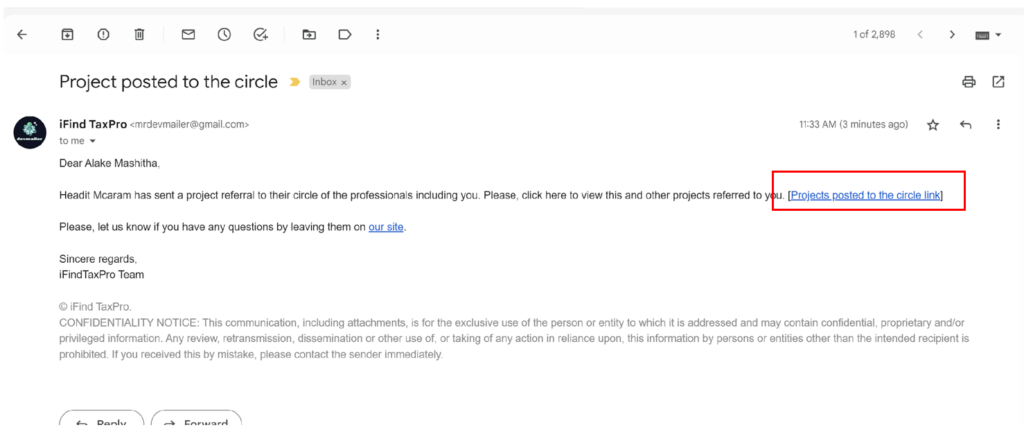Open the toolbar More options menu

(x=377, y=34)
